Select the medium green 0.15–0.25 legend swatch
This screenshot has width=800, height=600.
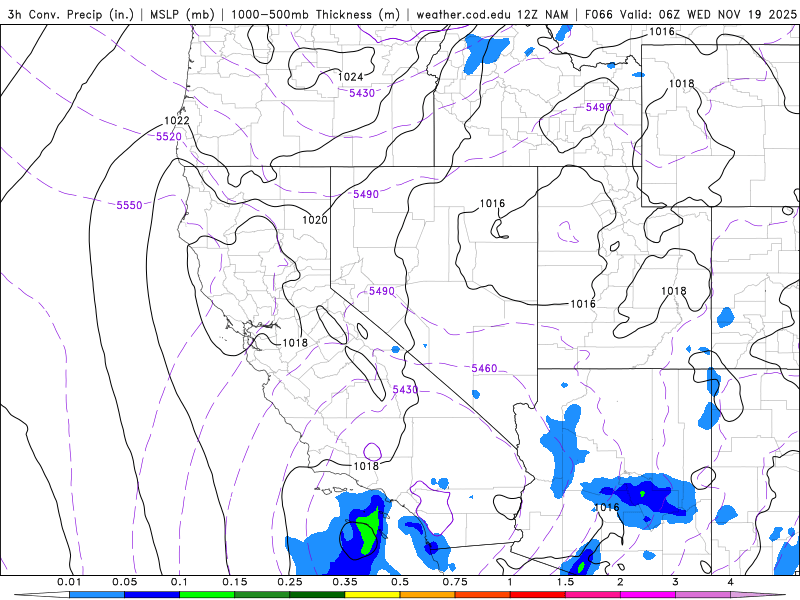coord(262,595)
